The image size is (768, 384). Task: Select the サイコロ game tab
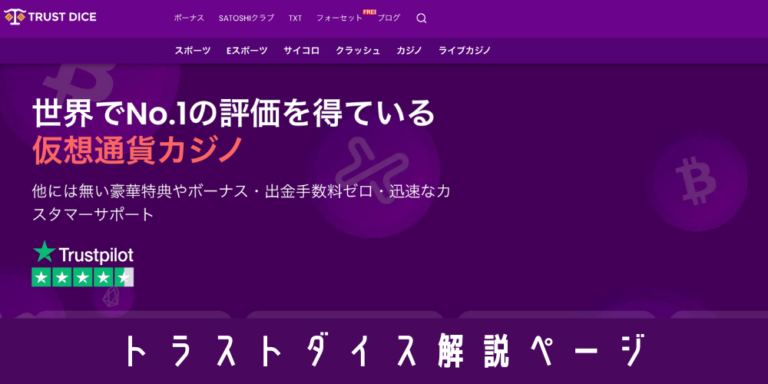(x=301, y=50)
